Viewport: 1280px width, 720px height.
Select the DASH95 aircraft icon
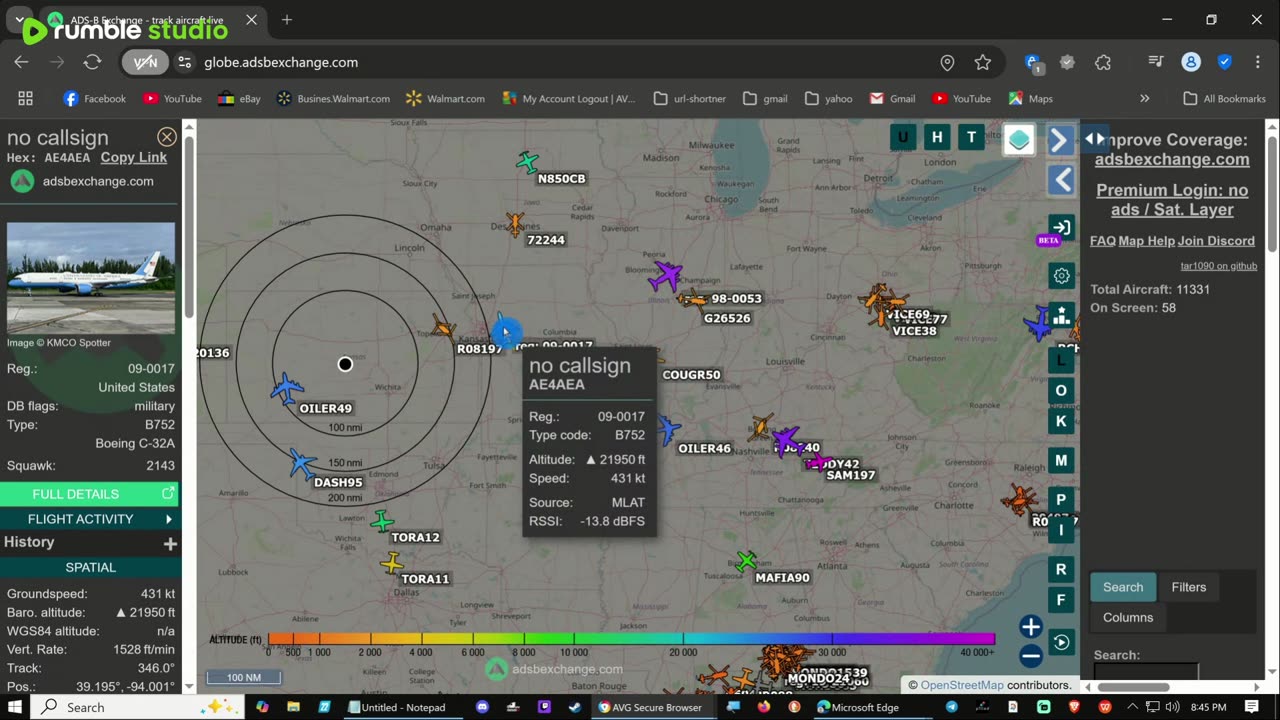point(302,464)
